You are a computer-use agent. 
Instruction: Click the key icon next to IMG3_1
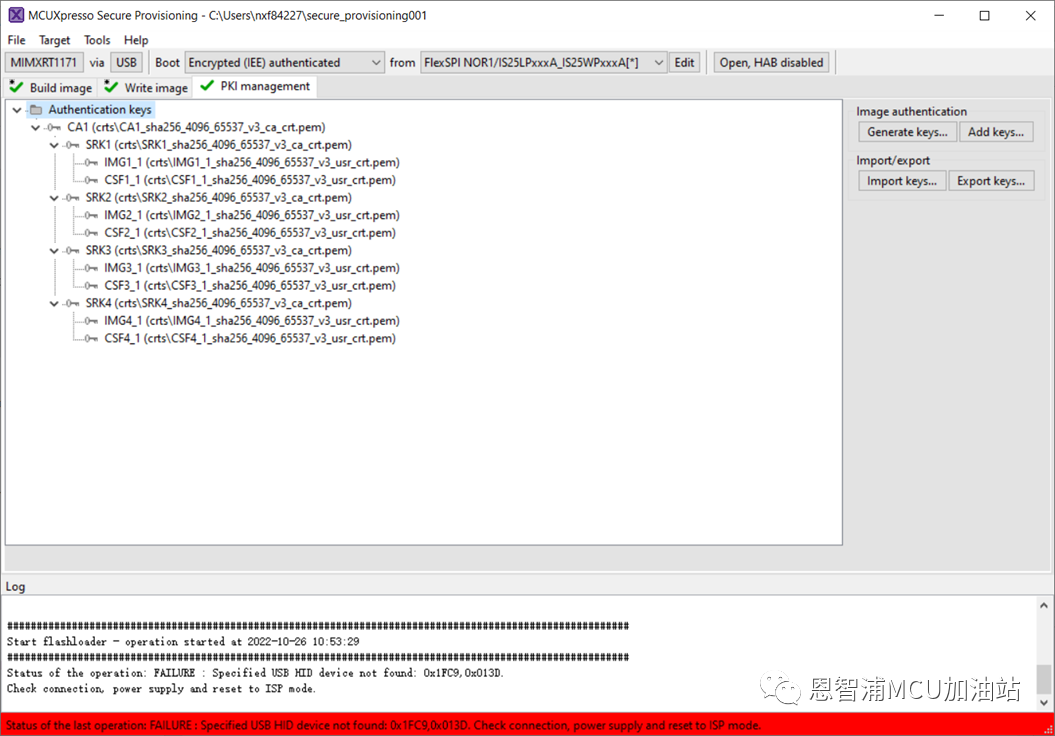click(92, 268)
